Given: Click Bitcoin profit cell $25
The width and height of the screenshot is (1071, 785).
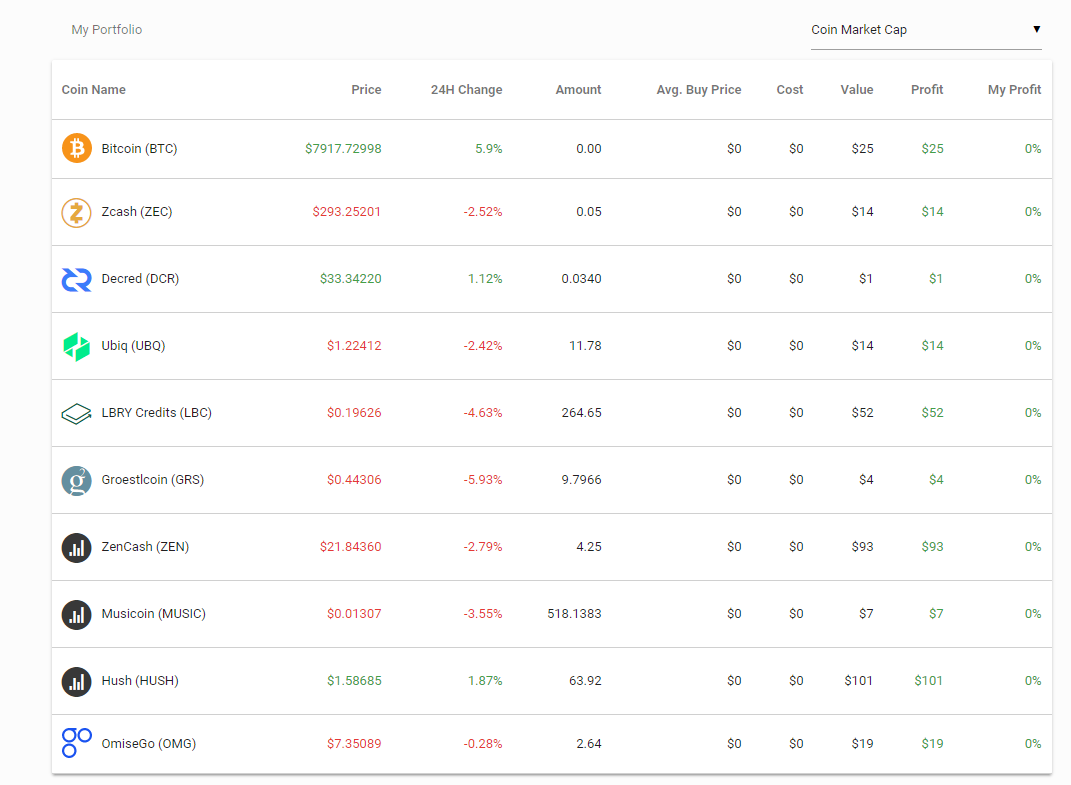Looking at the screenshot, I should pyautogui.click(x=932, y=148).
